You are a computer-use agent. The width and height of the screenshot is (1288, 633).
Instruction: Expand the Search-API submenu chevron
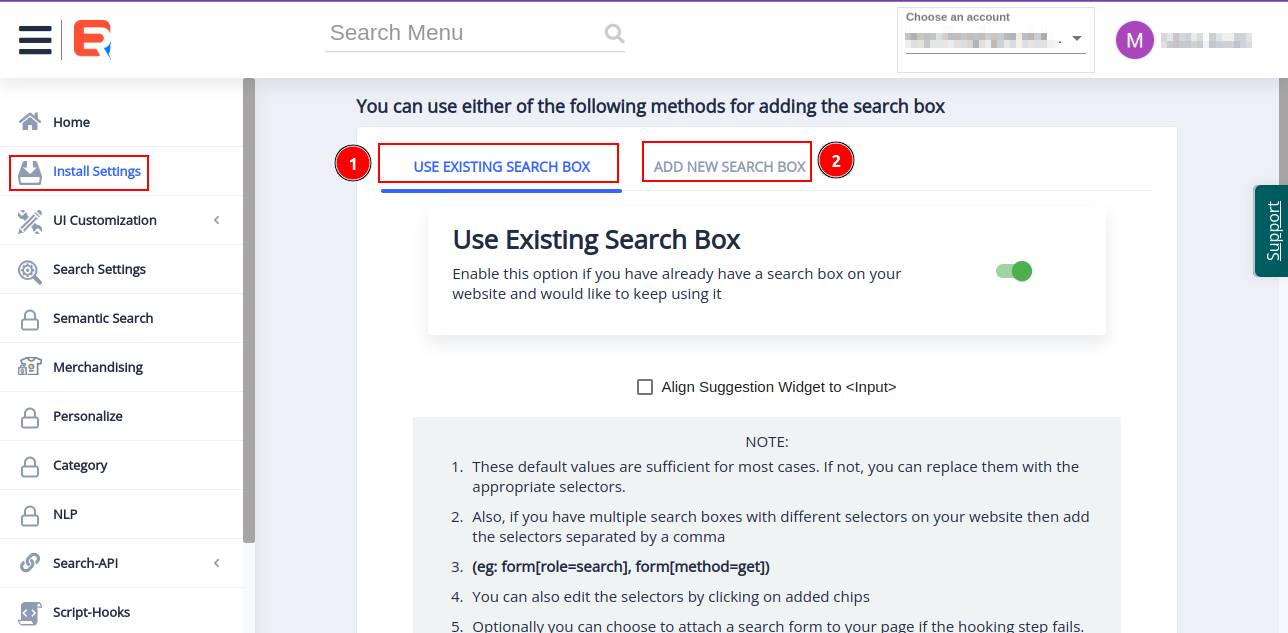217,563
